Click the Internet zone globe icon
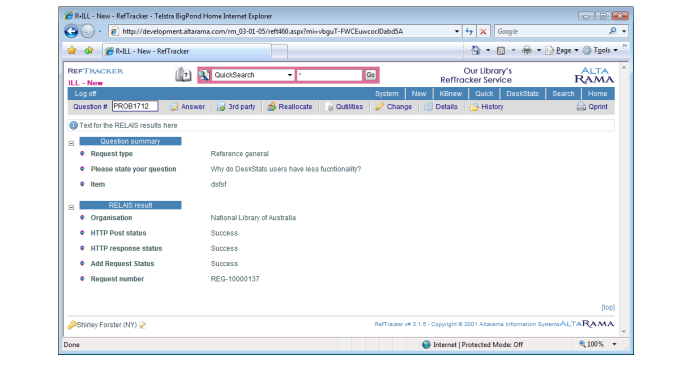 (x=426, y=345)
